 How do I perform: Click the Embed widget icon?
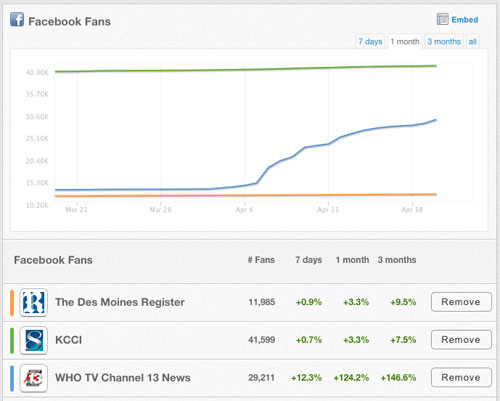click(x=442, y=19)
